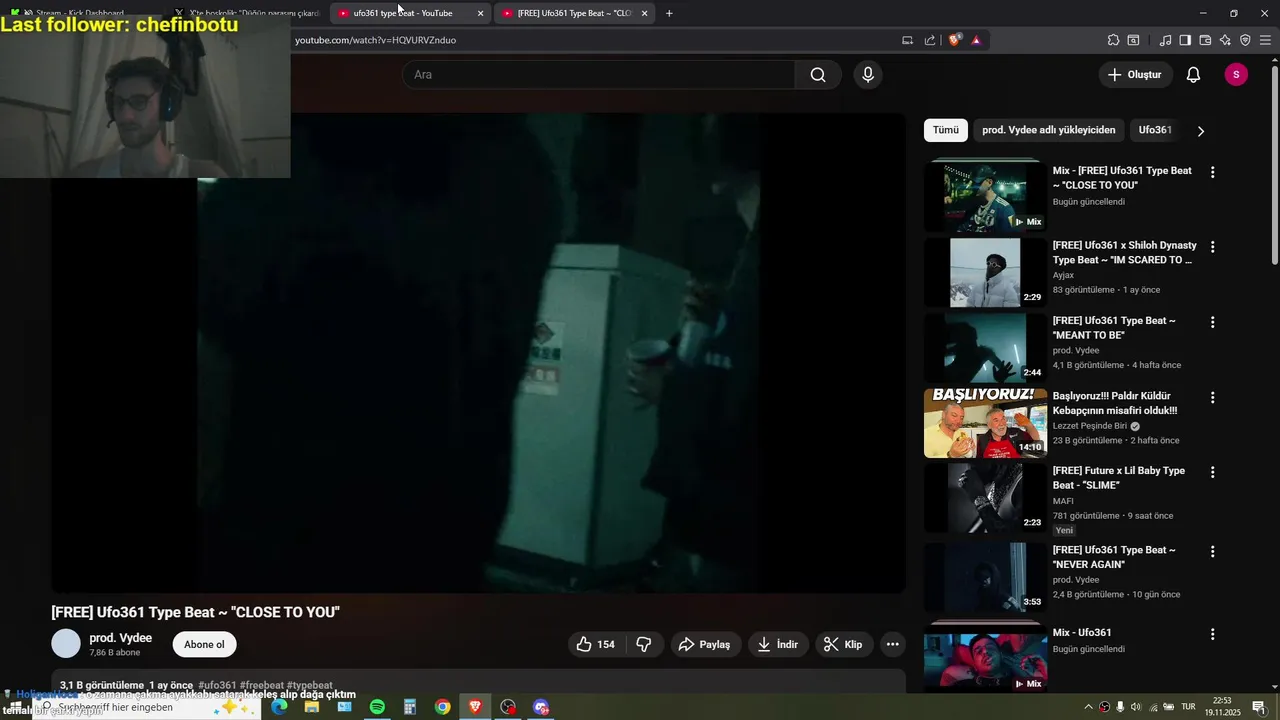
Task: Toggle the Brave sidebar panel icon
Action: click(x=1185, y=40)
